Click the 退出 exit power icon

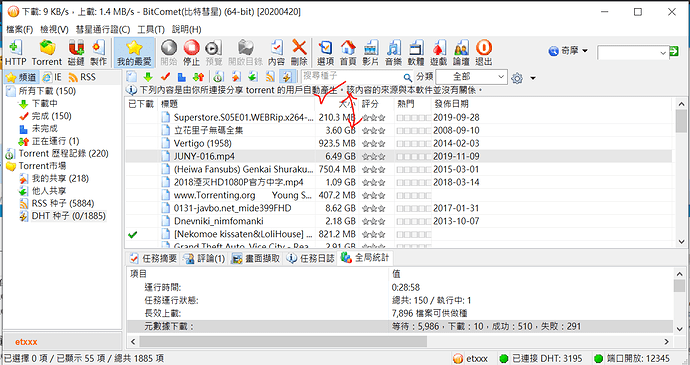coord(484,52)
